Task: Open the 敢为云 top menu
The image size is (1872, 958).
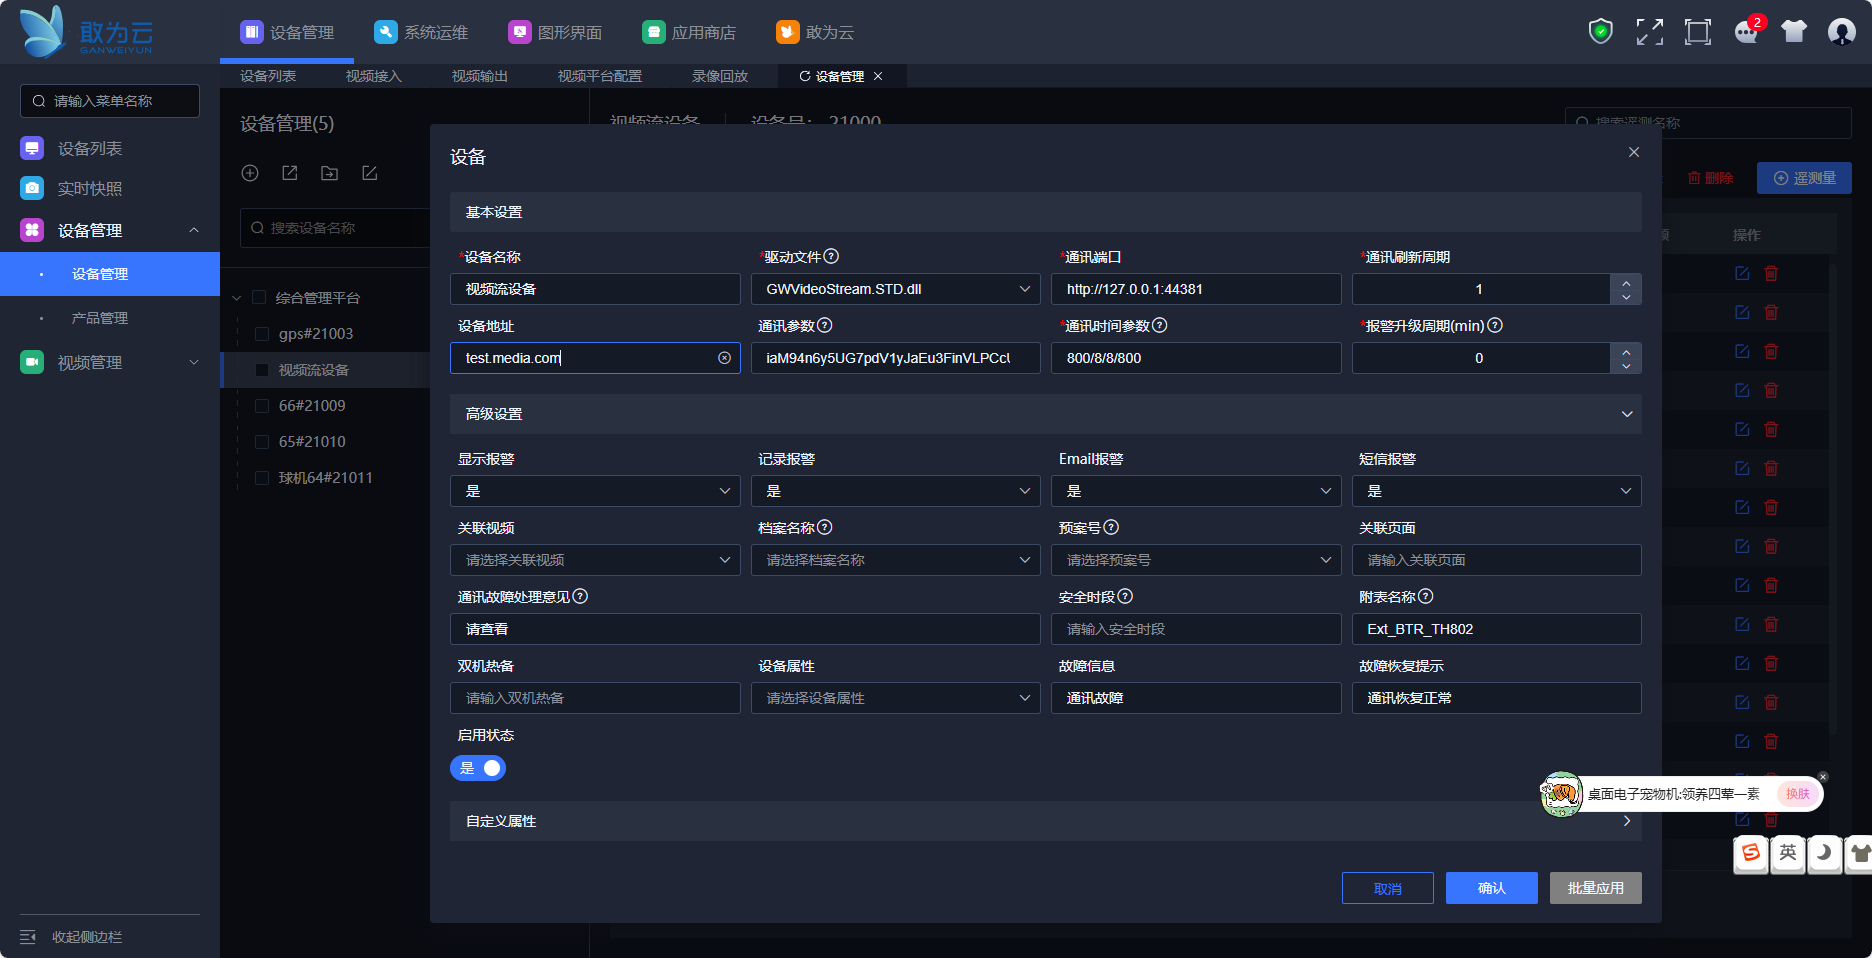Action: (815, 32)
